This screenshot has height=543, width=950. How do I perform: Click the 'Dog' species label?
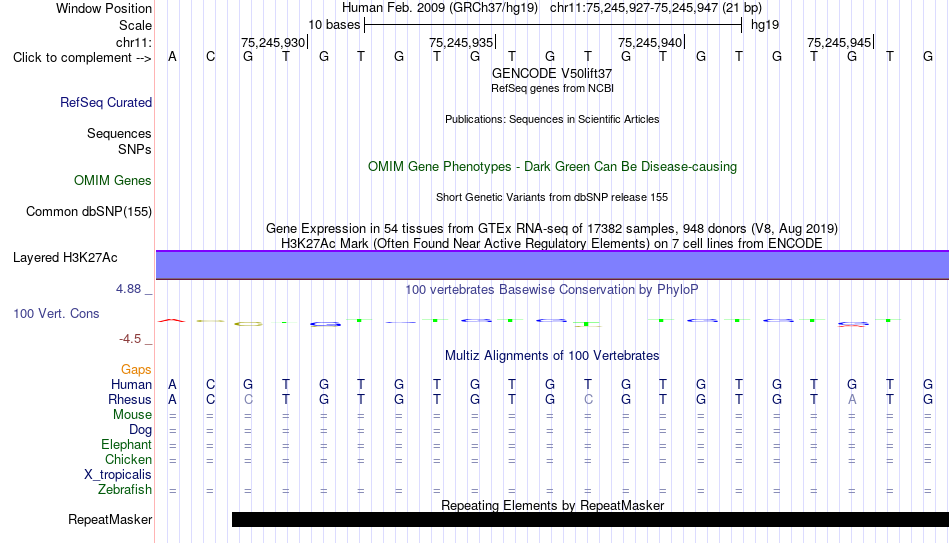pyautogui.click(x=141, y=430)
